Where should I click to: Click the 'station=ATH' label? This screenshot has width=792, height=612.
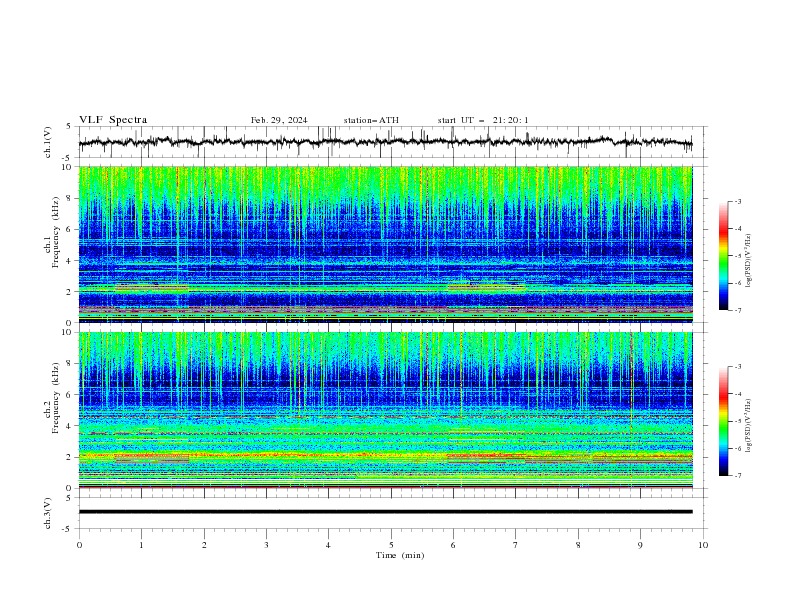[x=371, y=120]
